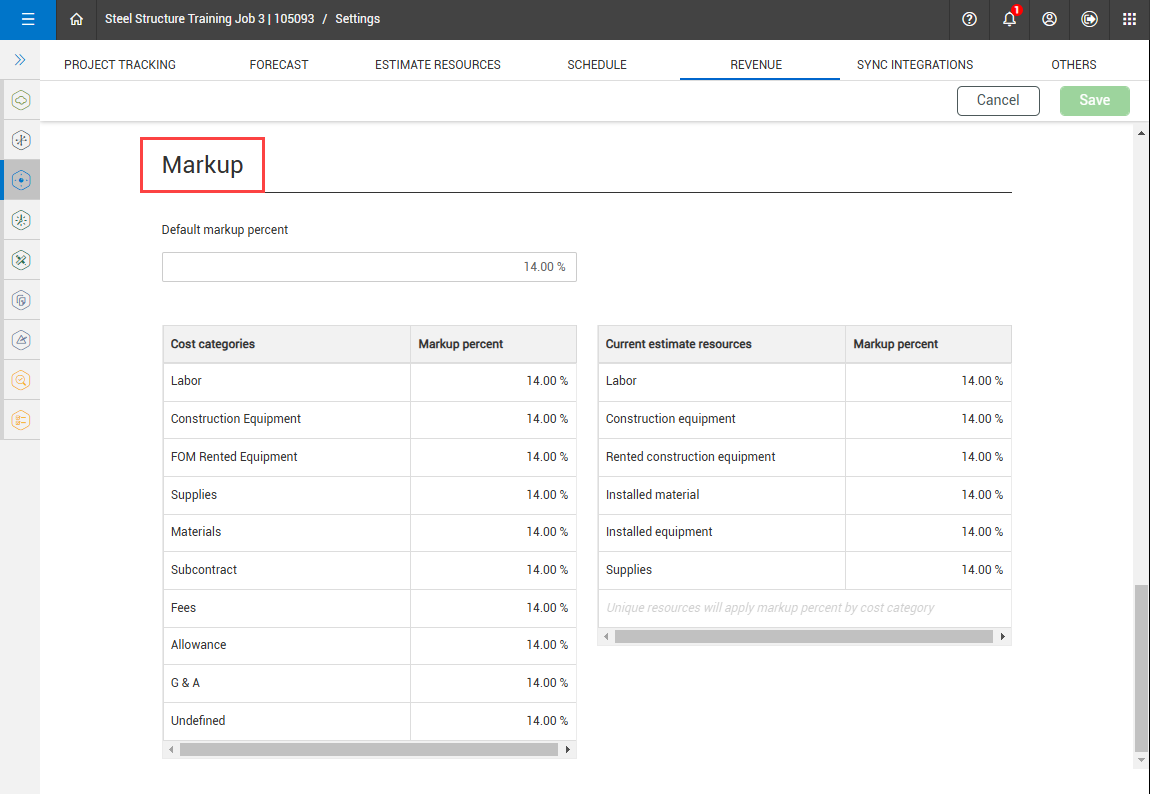Click the sign out arrow icon
This screenshot has width=1150, height=794.
pos(1089,19)
